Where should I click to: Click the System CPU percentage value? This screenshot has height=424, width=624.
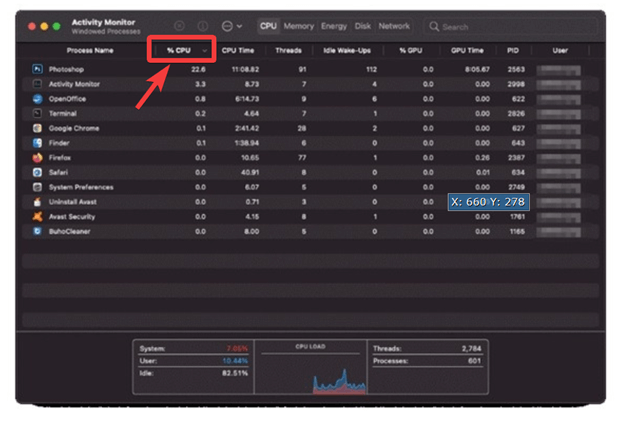237,349
